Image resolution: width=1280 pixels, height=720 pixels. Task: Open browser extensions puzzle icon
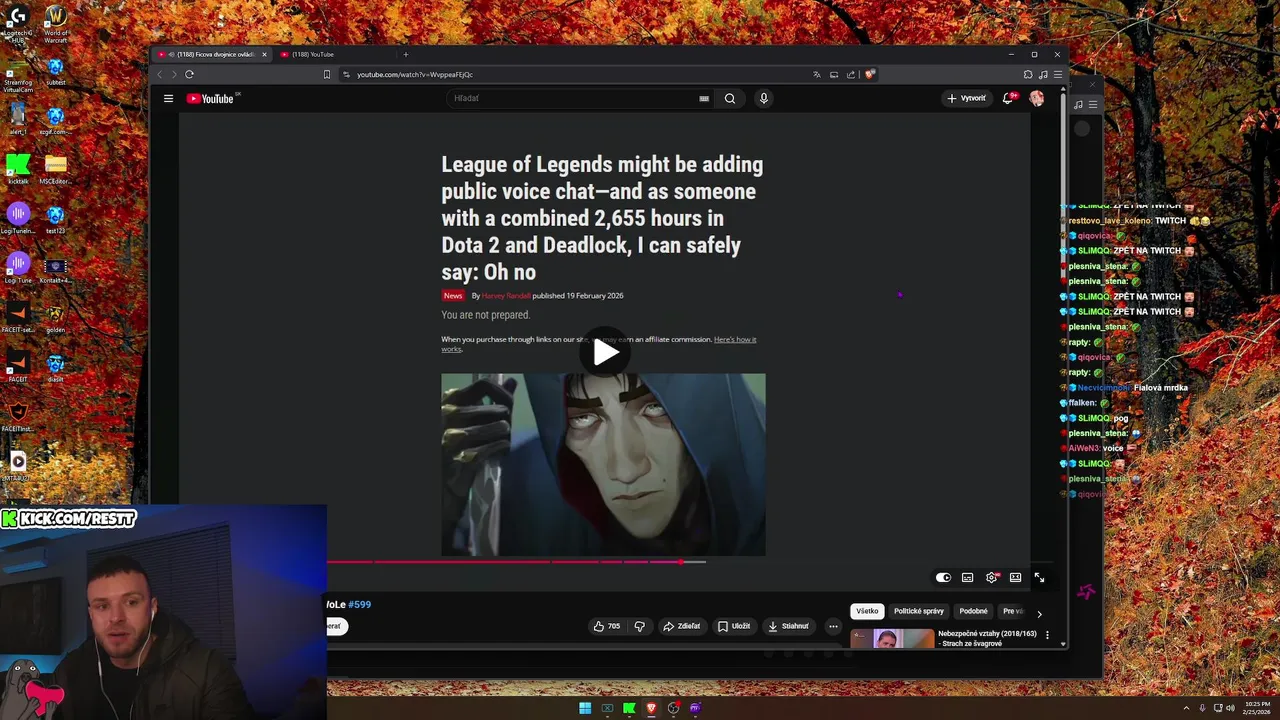point(1028,74)
